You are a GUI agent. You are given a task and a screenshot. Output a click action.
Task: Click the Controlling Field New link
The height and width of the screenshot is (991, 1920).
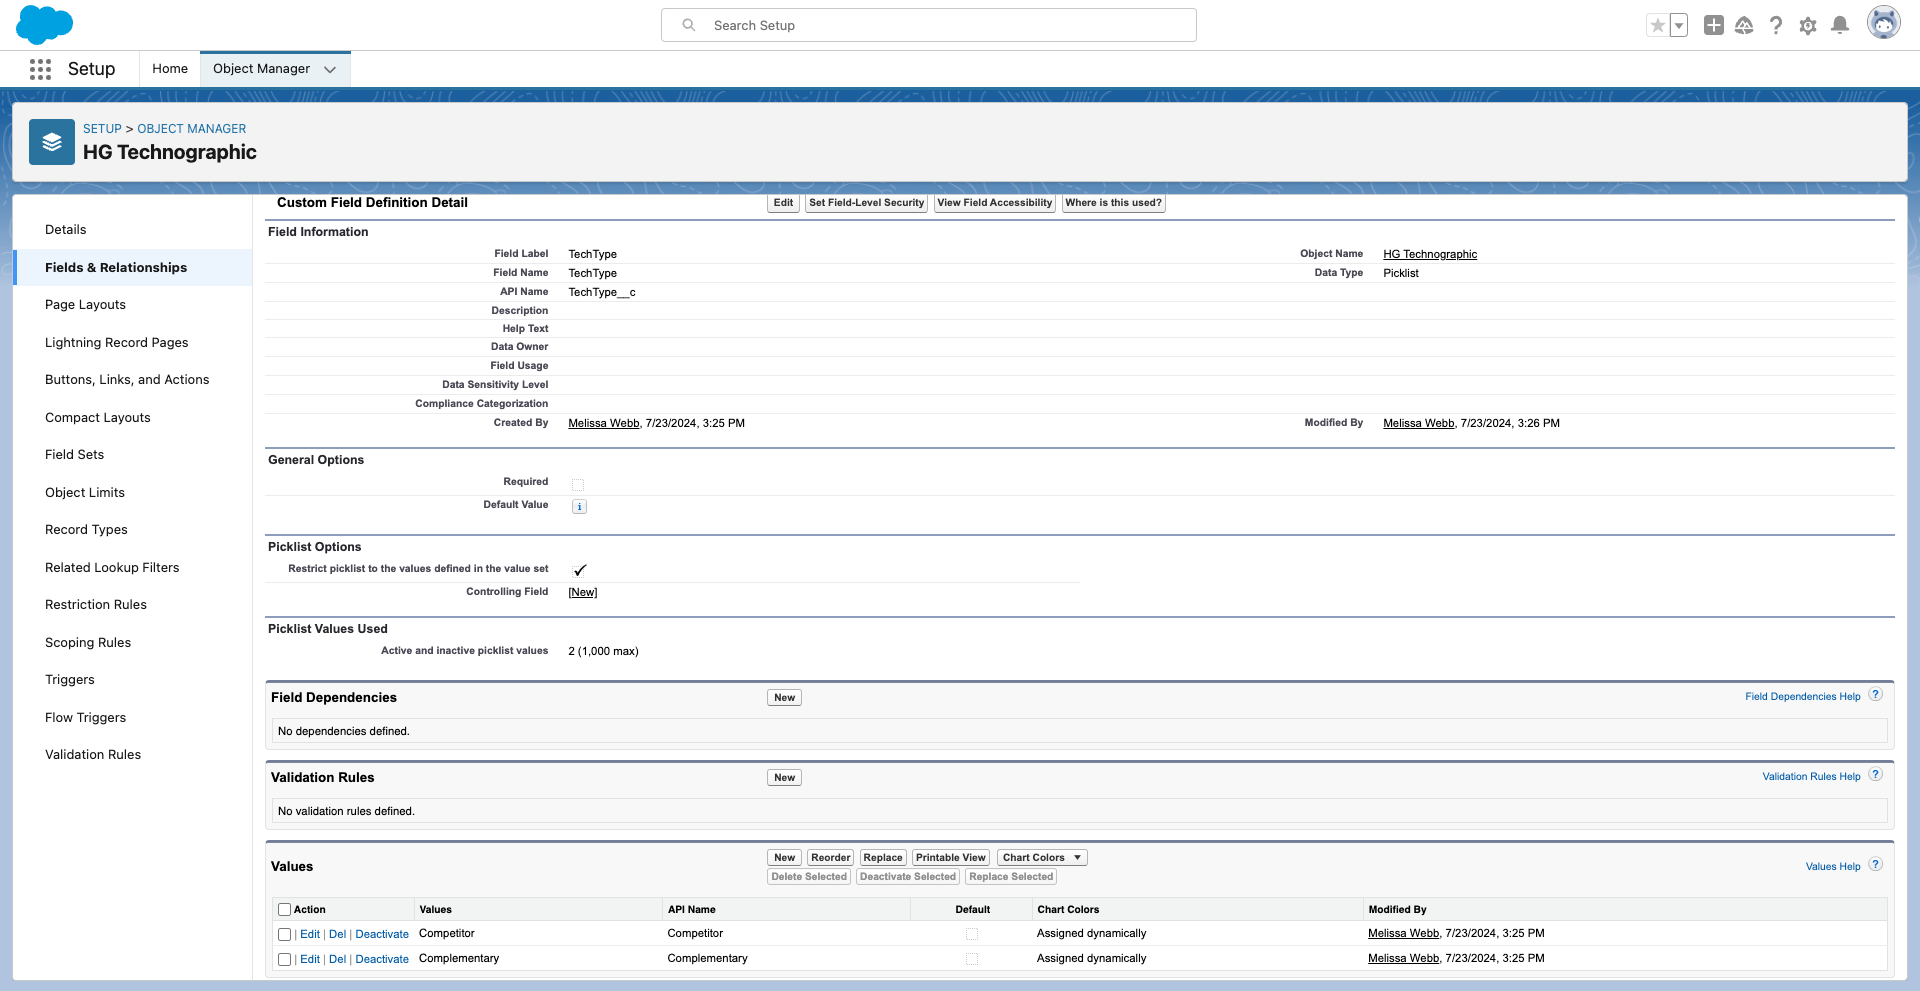583,592
